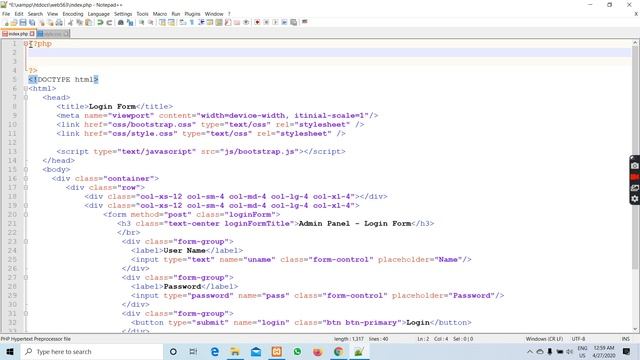
Task: Open the Language menu
Action: (98, 14)
